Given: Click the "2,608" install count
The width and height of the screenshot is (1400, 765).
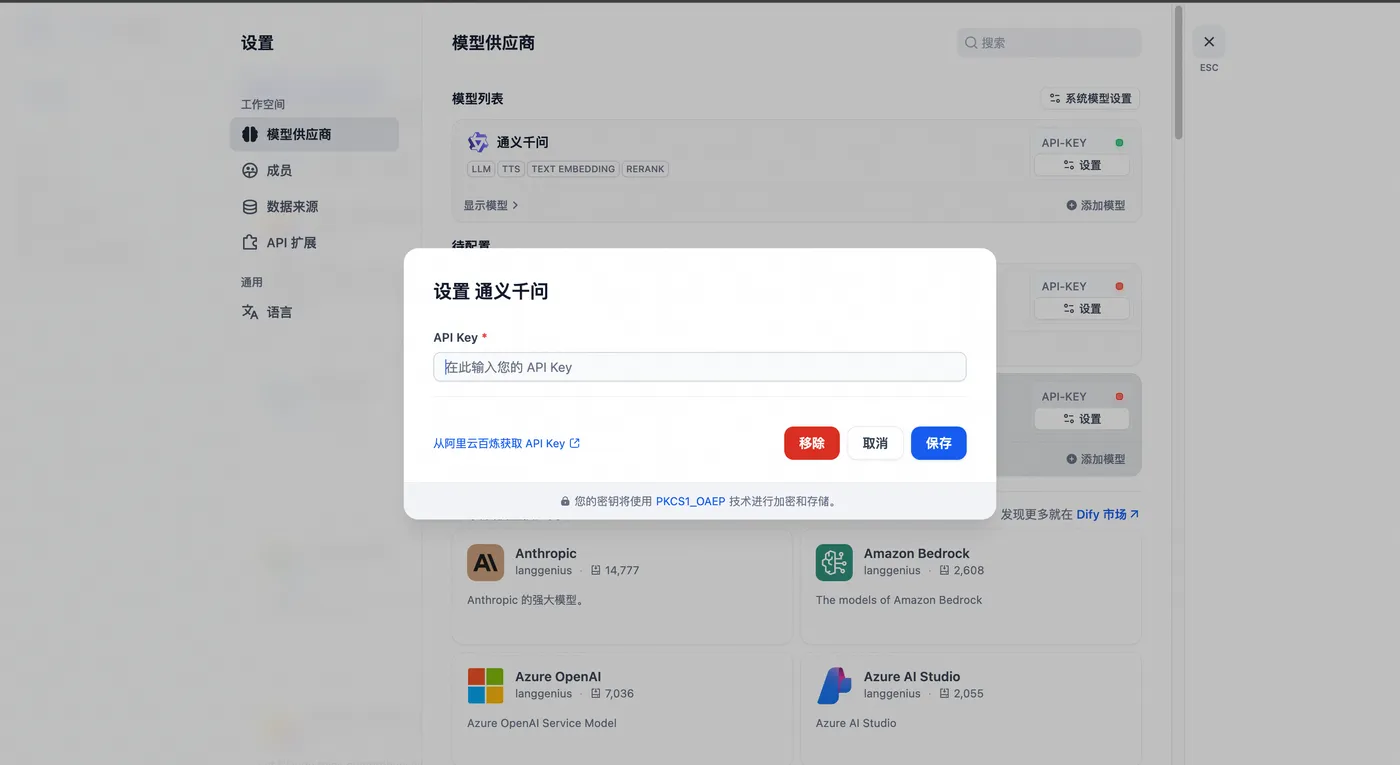Looking at the screenshot, I should pyautogui.click(x=969, y=571).
